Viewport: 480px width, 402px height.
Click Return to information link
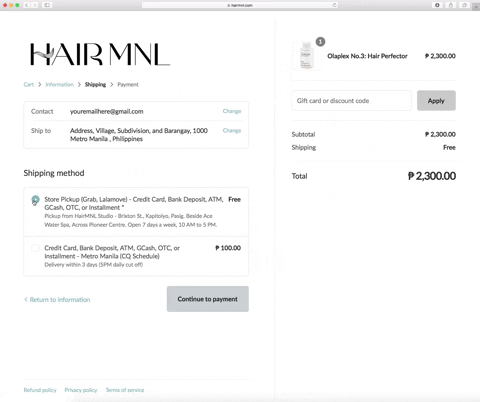click(57, 300)
